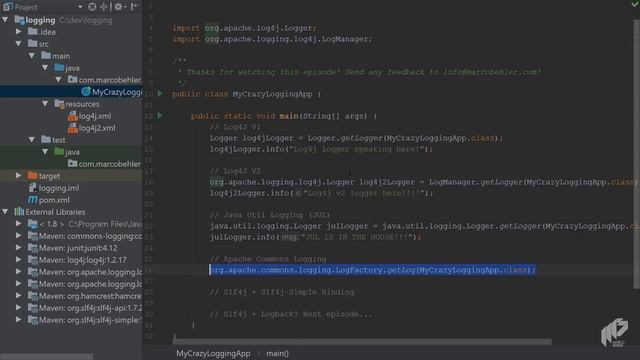
Task: Expand Maven: org.slf4j:slf4j-api library
Action: (x=19, y=308)
